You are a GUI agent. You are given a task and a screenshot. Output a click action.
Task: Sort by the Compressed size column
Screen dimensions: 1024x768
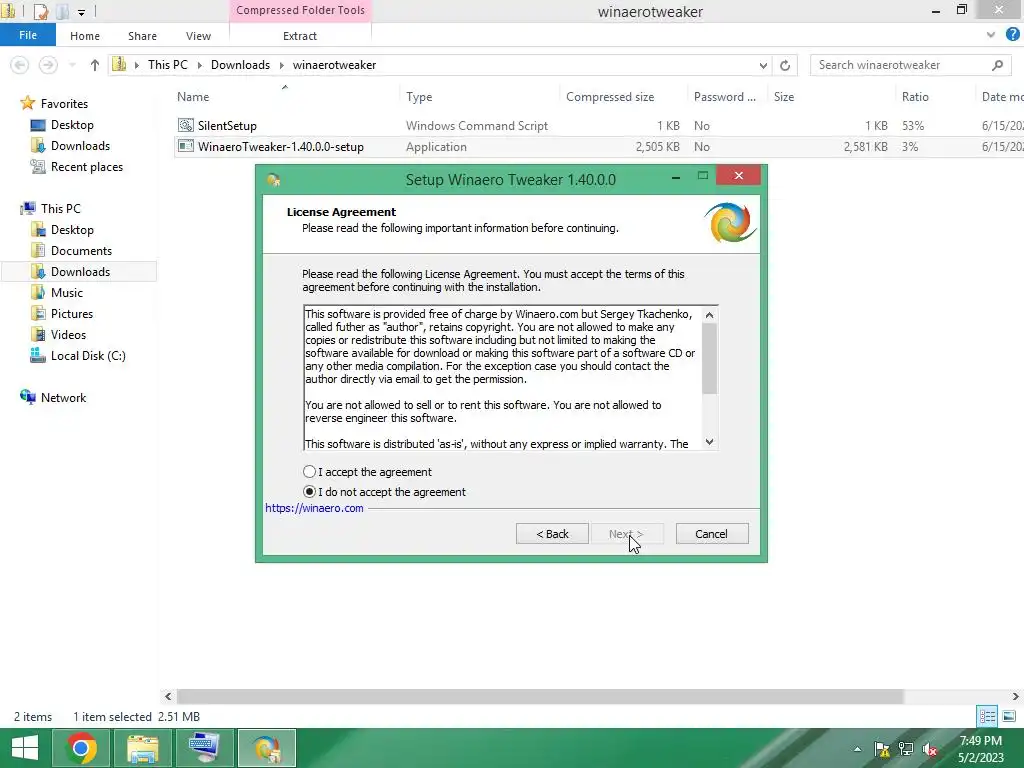tap(610, 97)
